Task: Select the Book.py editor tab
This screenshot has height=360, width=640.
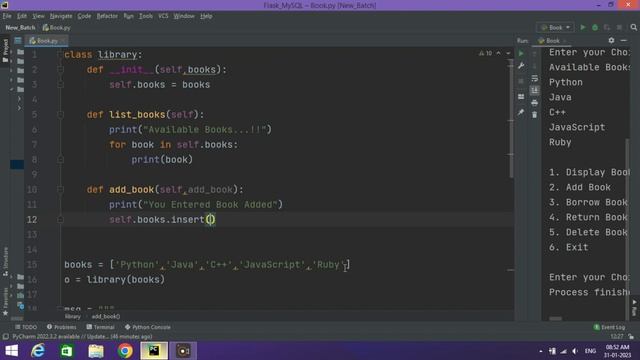Action: [46, 41]
